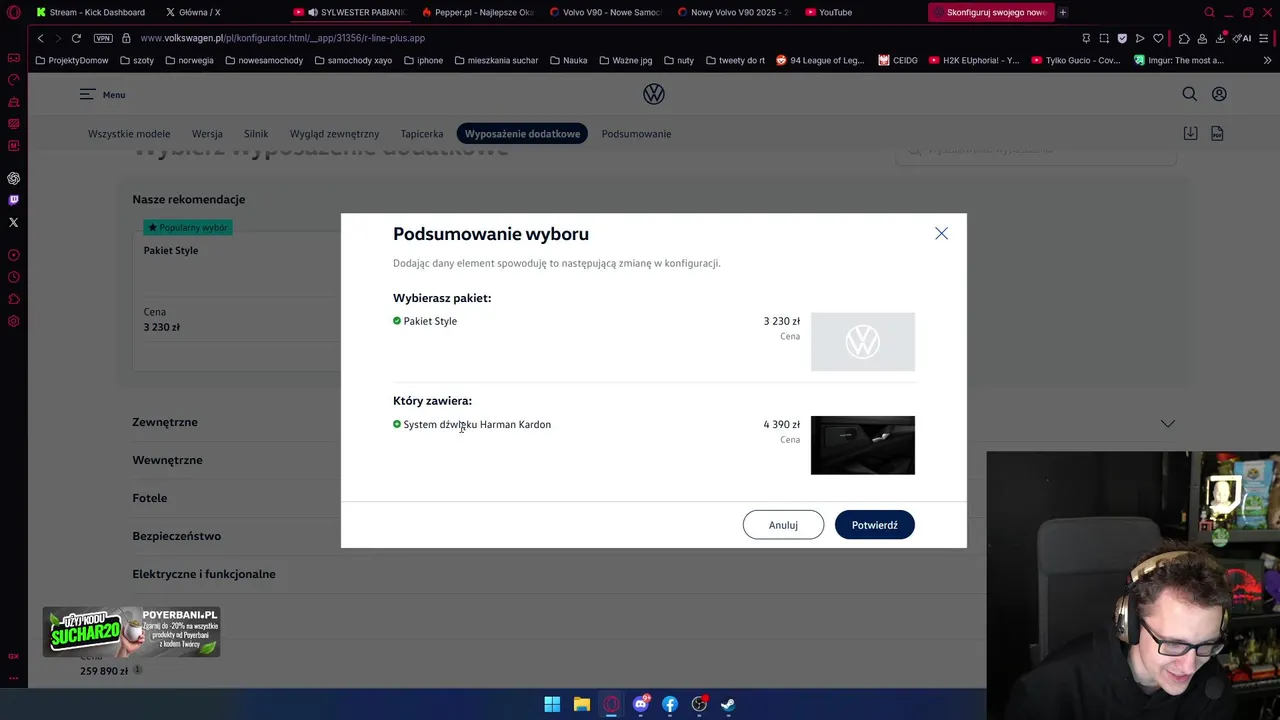Switch to Stream - Kick Dashboard tab

tap(91, 12)
